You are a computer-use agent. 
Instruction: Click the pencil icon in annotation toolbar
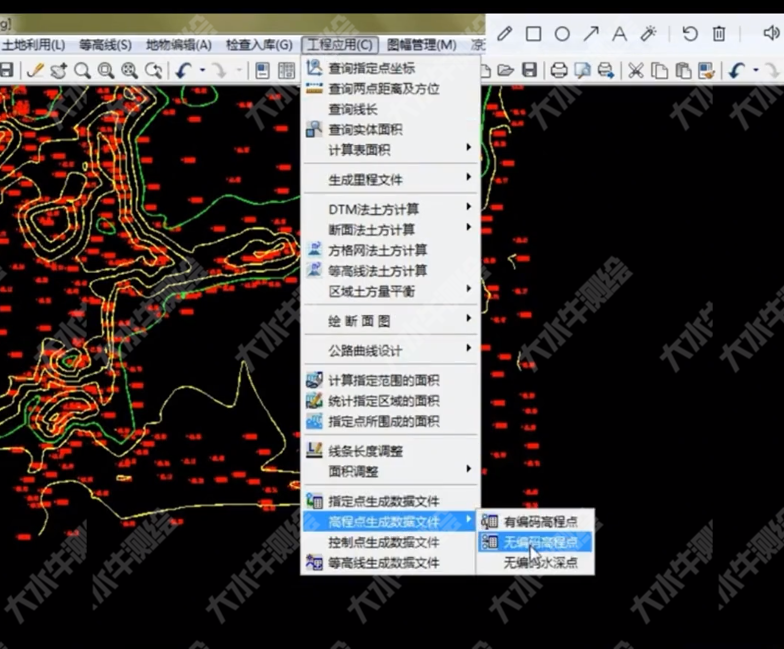click(505, 34)
